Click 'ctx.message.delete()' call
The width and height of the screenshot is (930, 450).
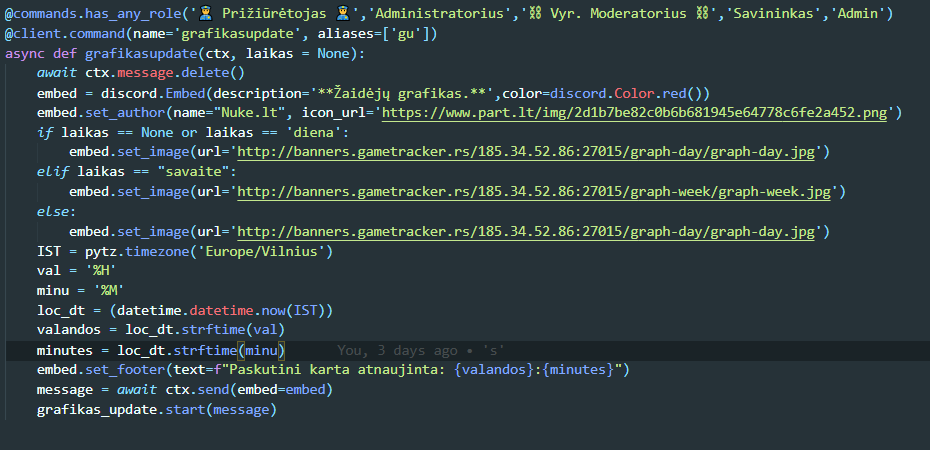[x=165, y=73]
